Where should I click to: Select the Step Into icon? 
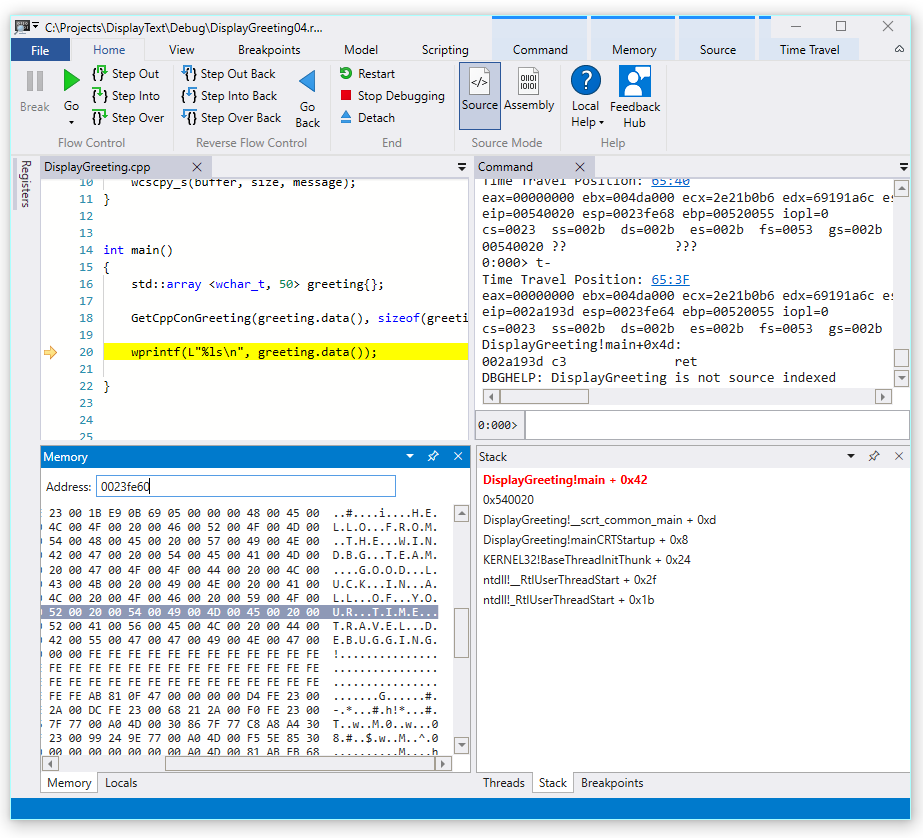[100, 97]
